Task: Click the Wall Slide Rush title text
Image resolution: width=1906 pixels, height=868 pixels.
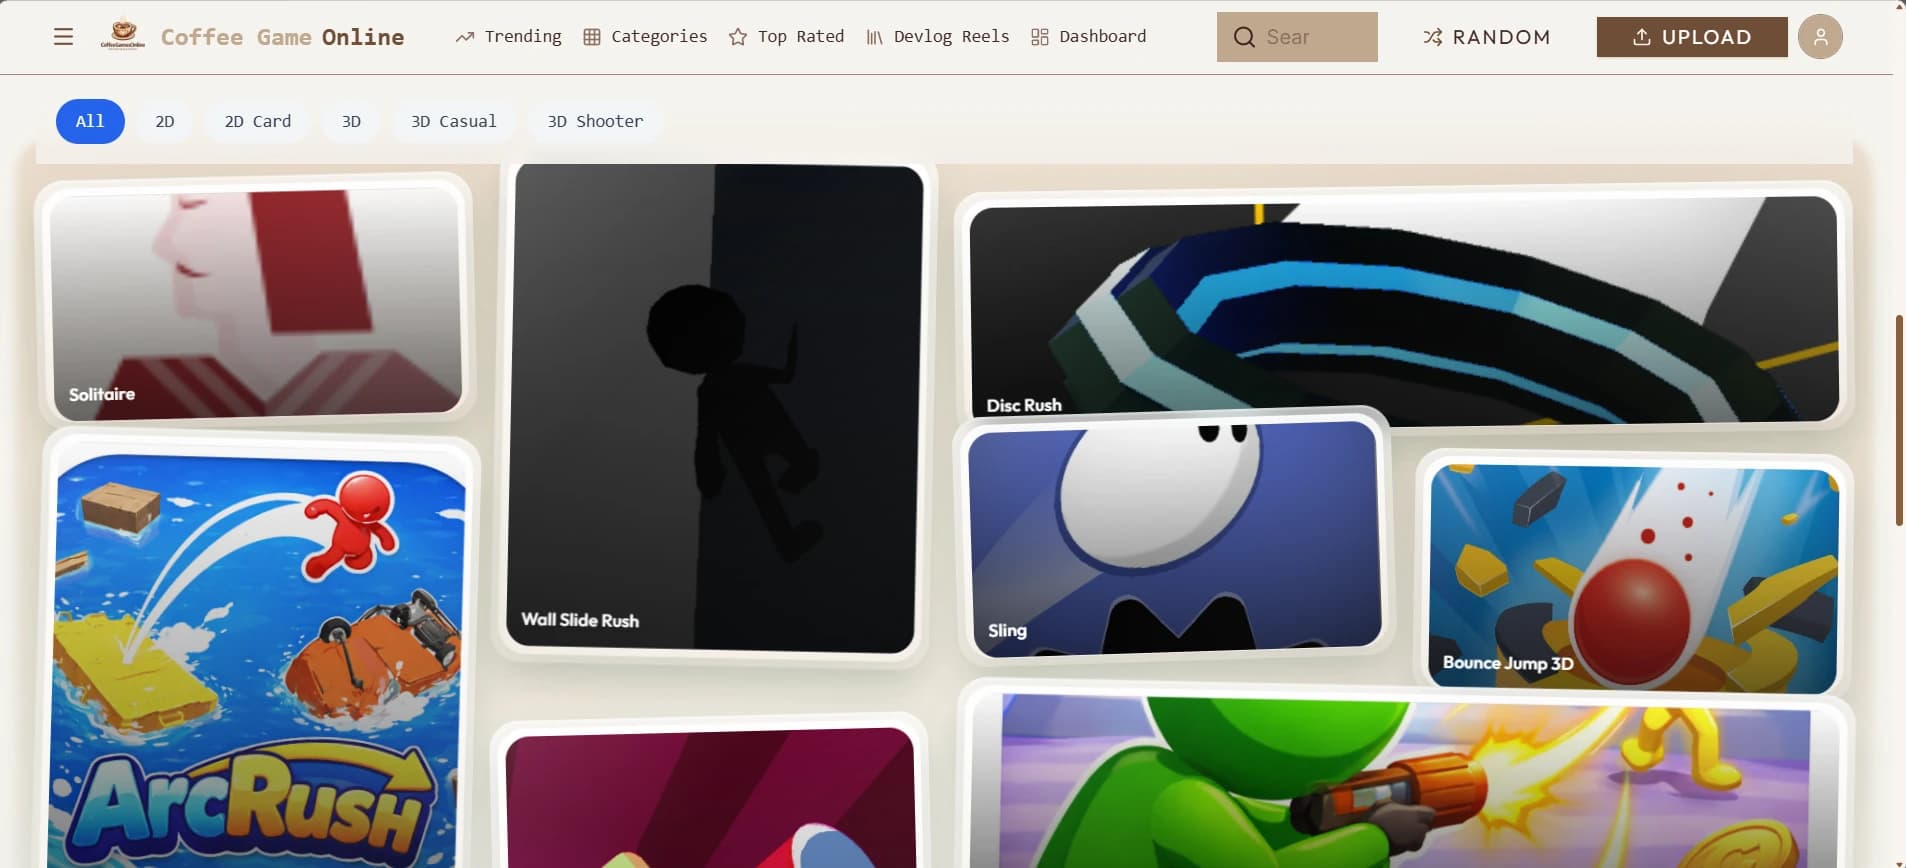Action: click(x=580, y=620)
